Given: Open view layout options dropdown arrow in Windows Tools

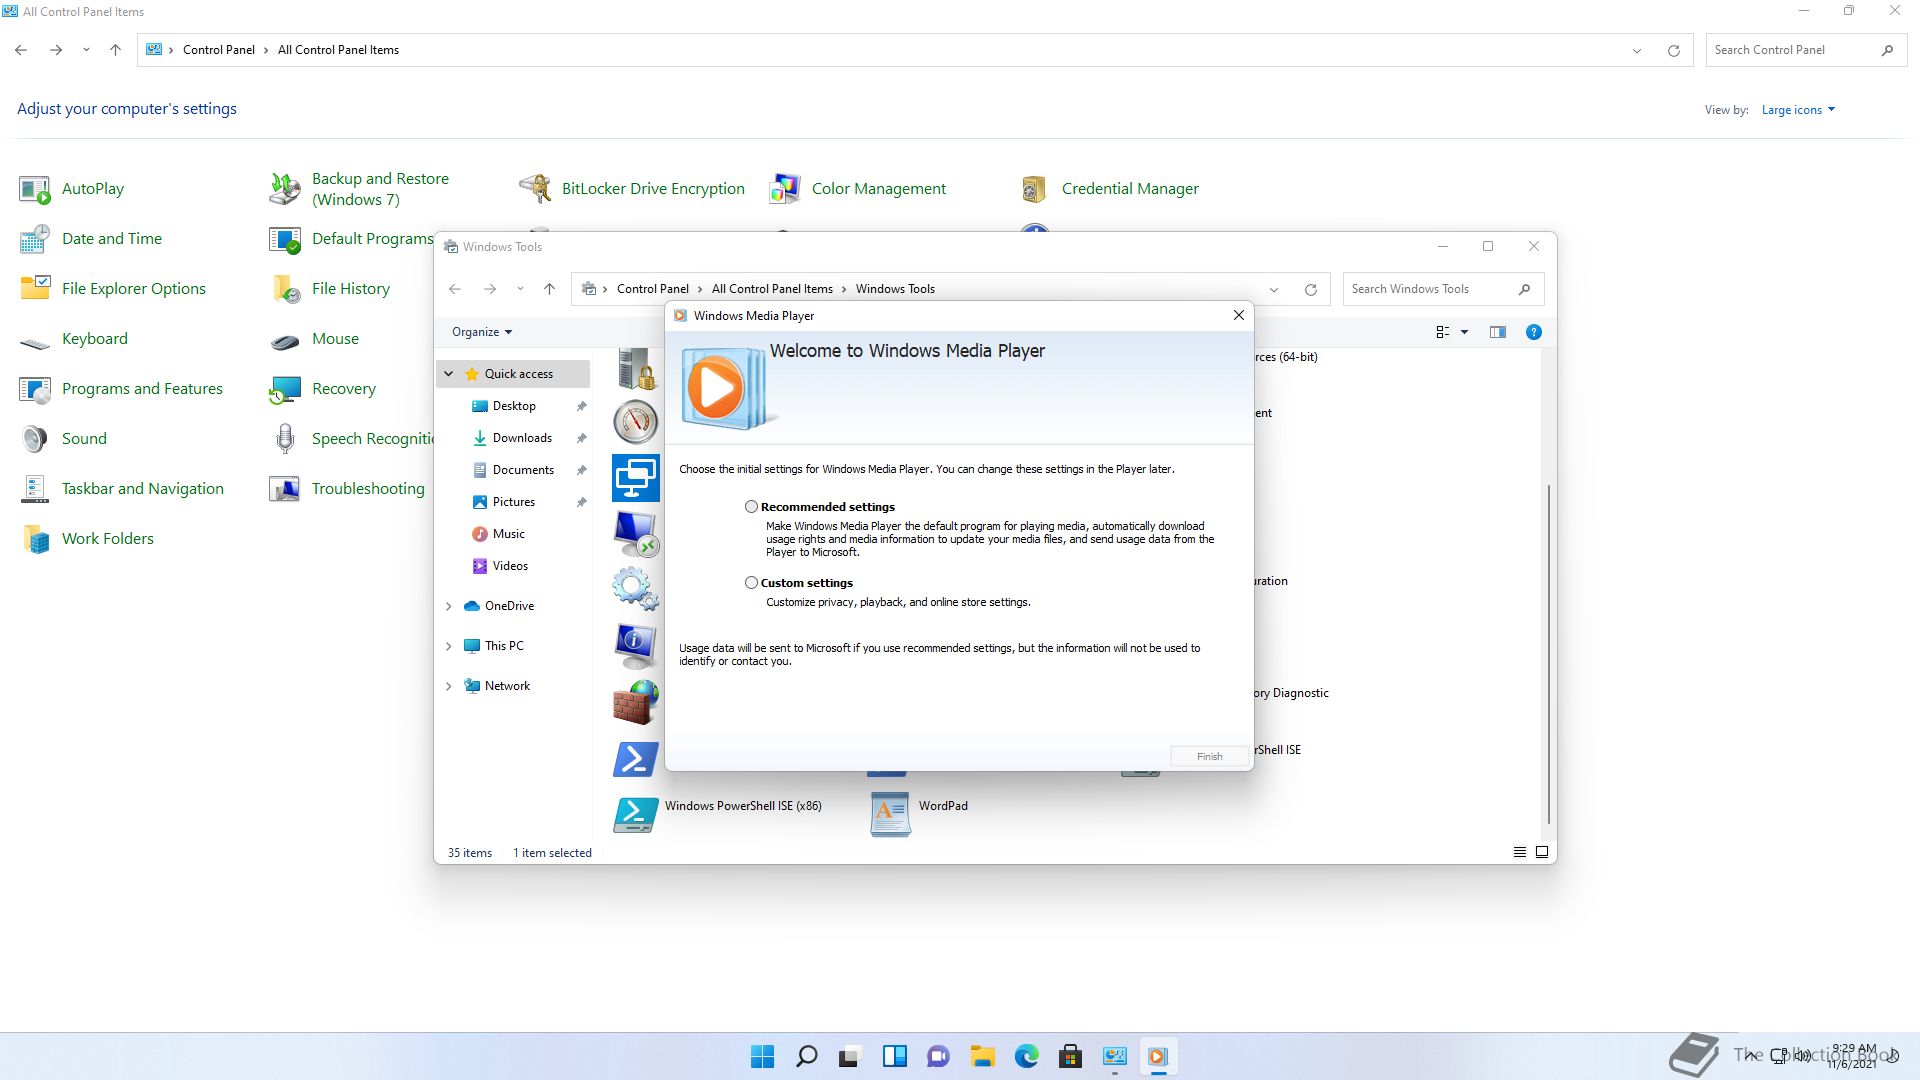Looking at the screenshot, I should [1464, 332].
